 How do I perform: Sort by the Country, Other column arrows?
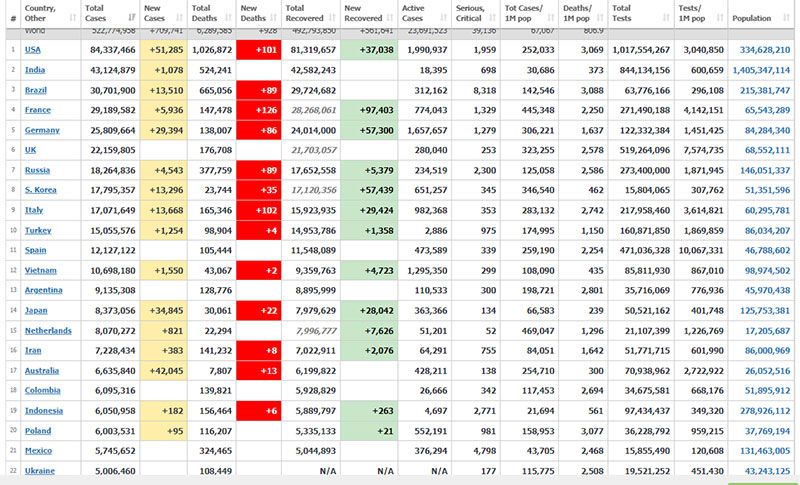[73, 18]
